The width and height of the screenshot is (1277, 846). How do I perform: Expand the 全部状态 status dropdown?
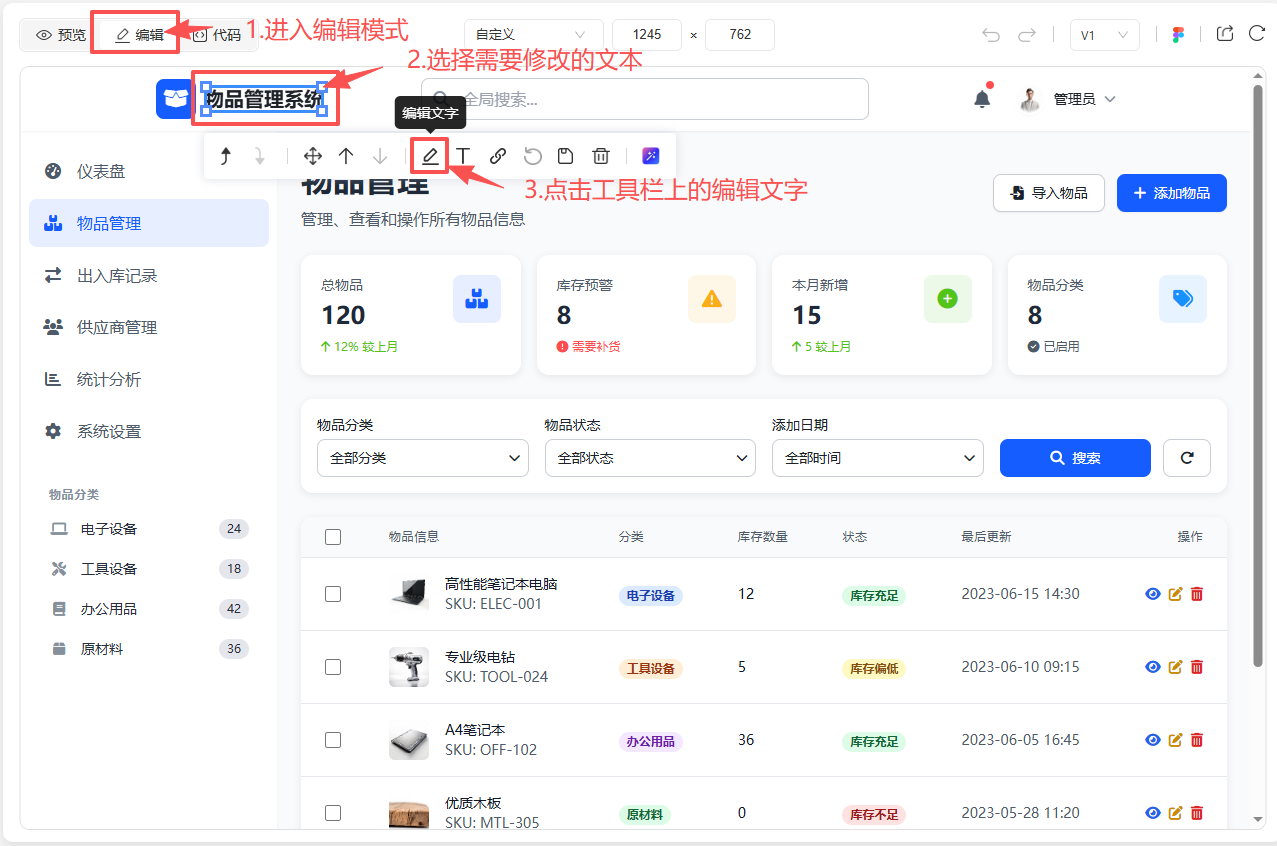pos(650,458)
